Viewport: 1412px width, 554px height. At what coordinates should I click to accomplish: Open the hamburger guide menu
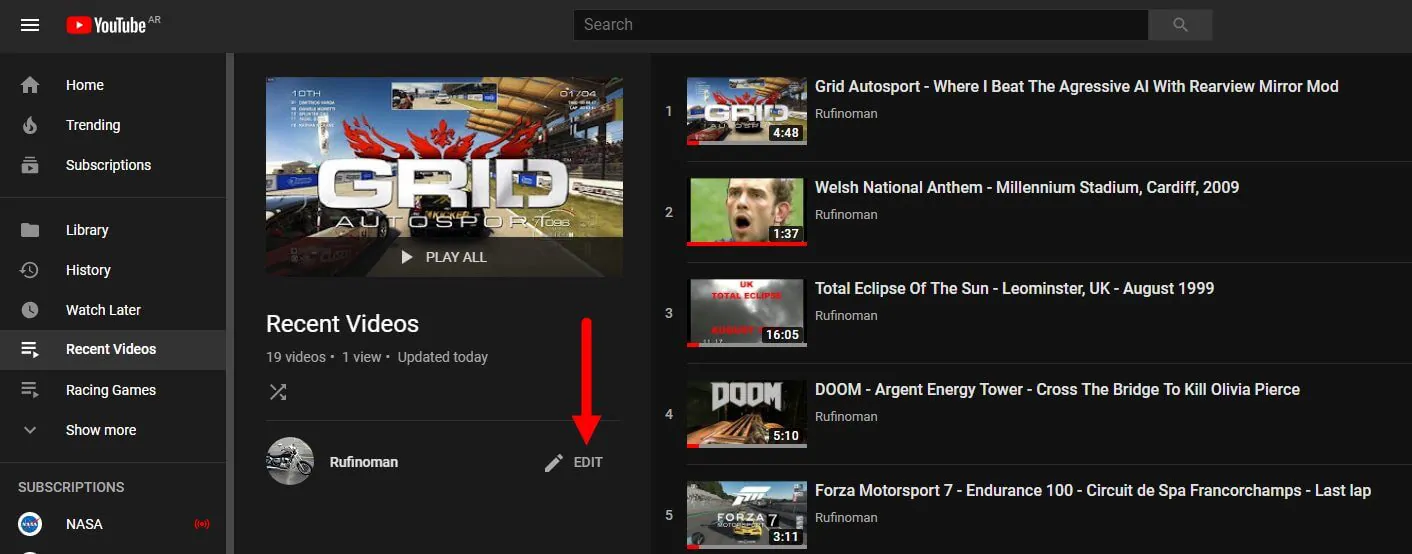point(30,25)
